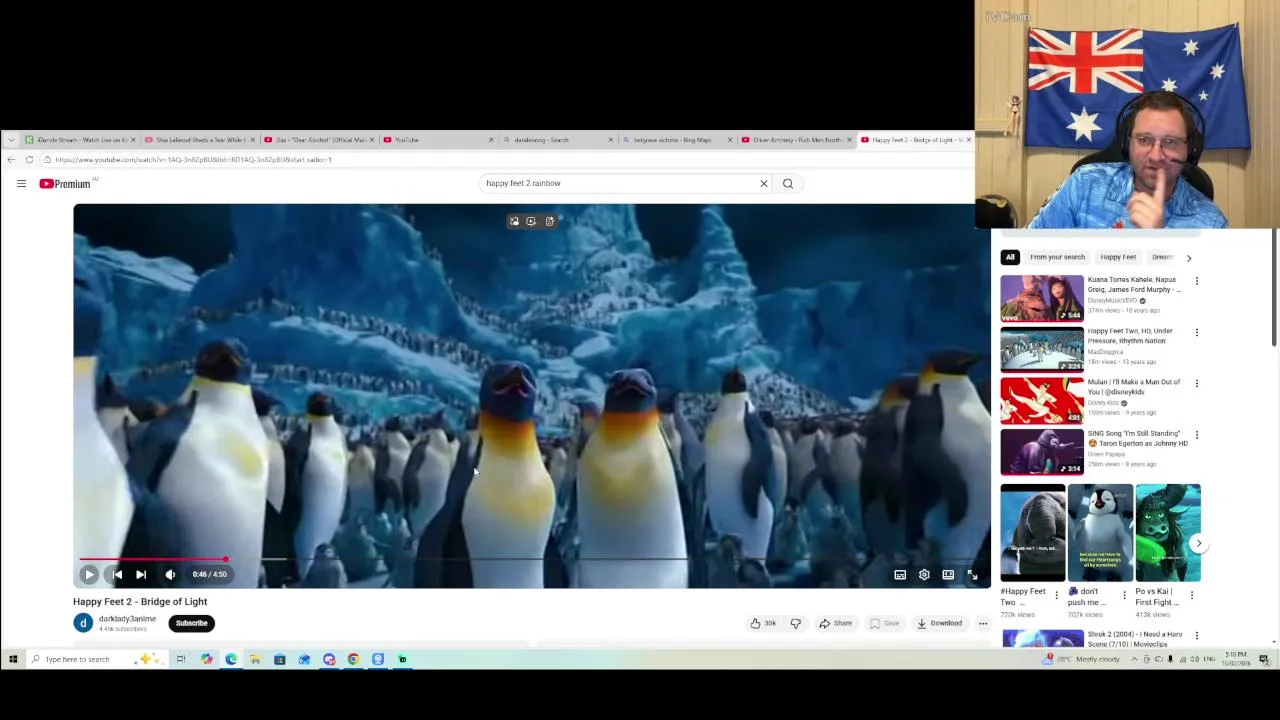Viewport: 1280px width, 720px height.
Task: Open YouTube hamburger guide menu
Action: pyautogui.click(x=21, y=183)
